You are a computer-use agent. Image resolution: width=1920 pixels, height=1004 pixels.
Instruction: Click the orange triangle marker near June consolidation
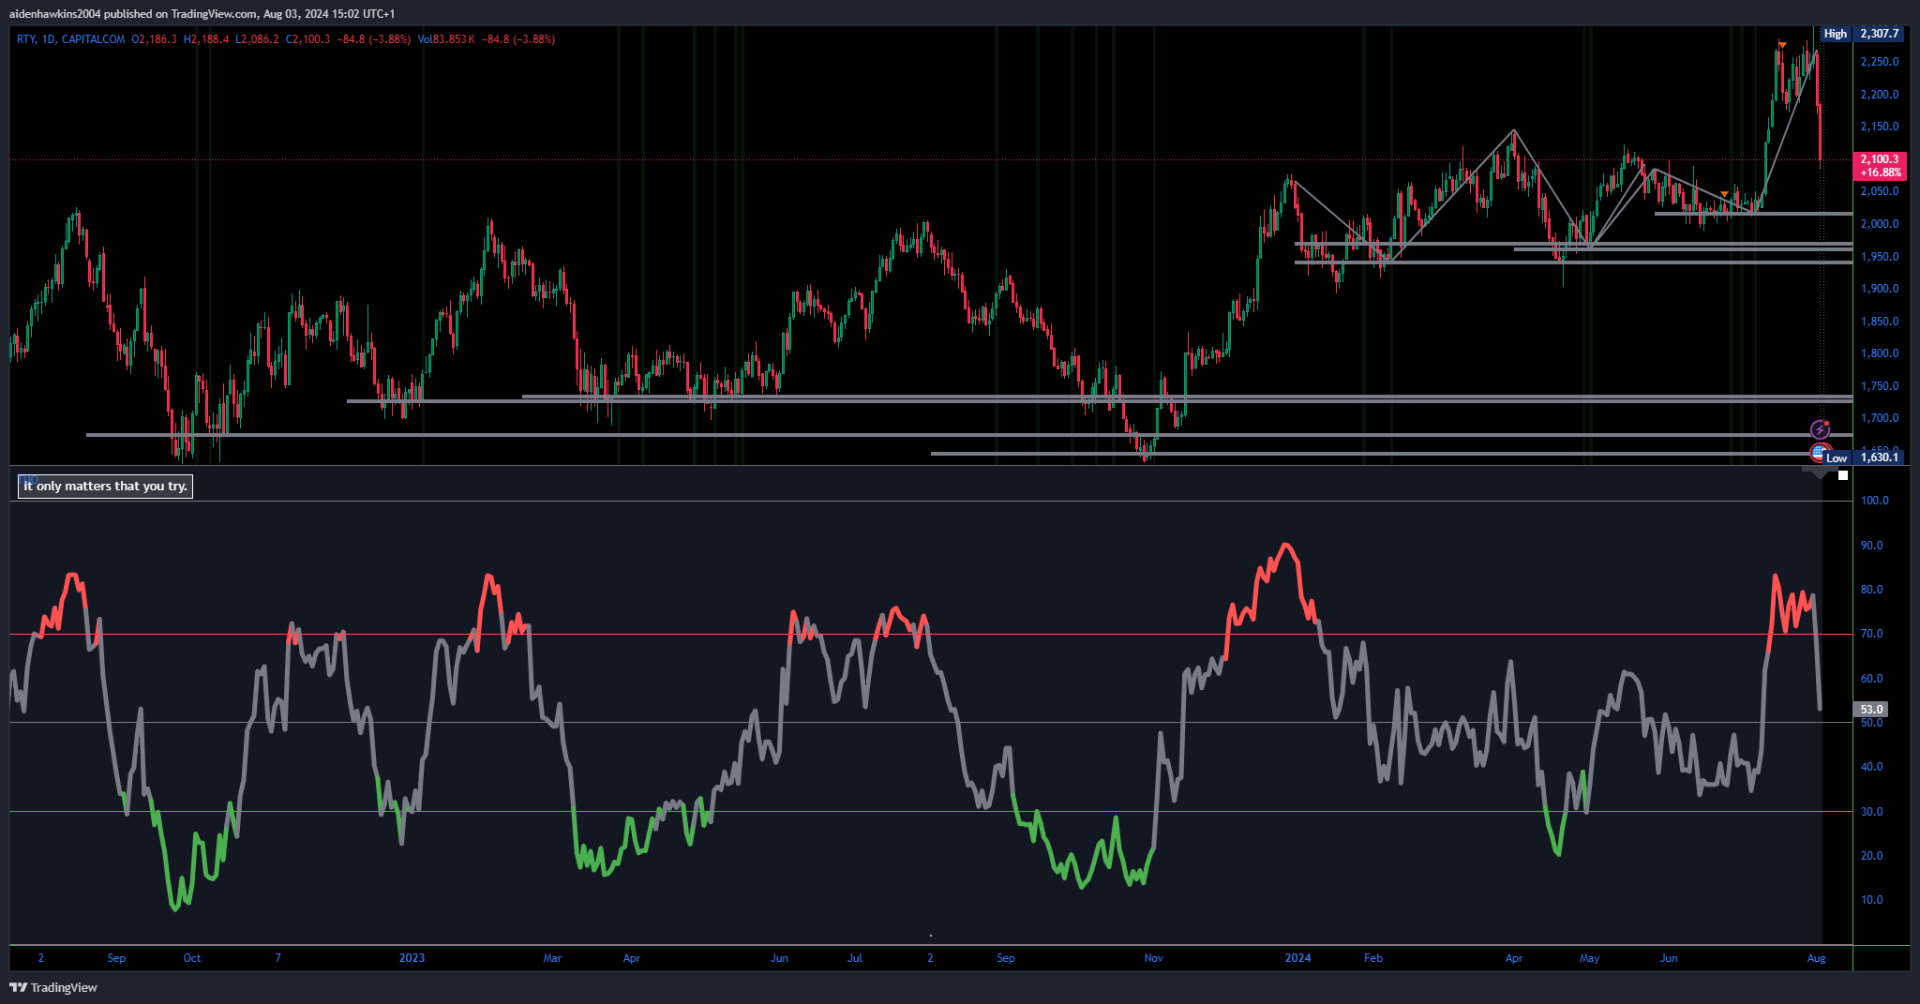point(1724,194)
